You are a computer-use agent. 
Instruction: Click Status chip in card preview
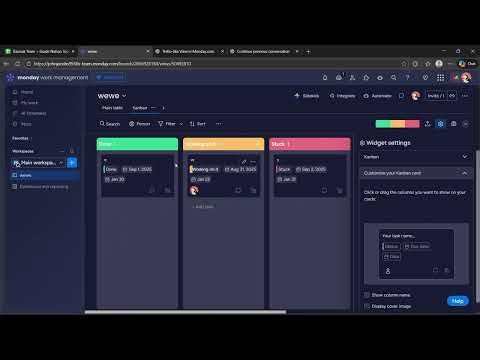[391, 246]
